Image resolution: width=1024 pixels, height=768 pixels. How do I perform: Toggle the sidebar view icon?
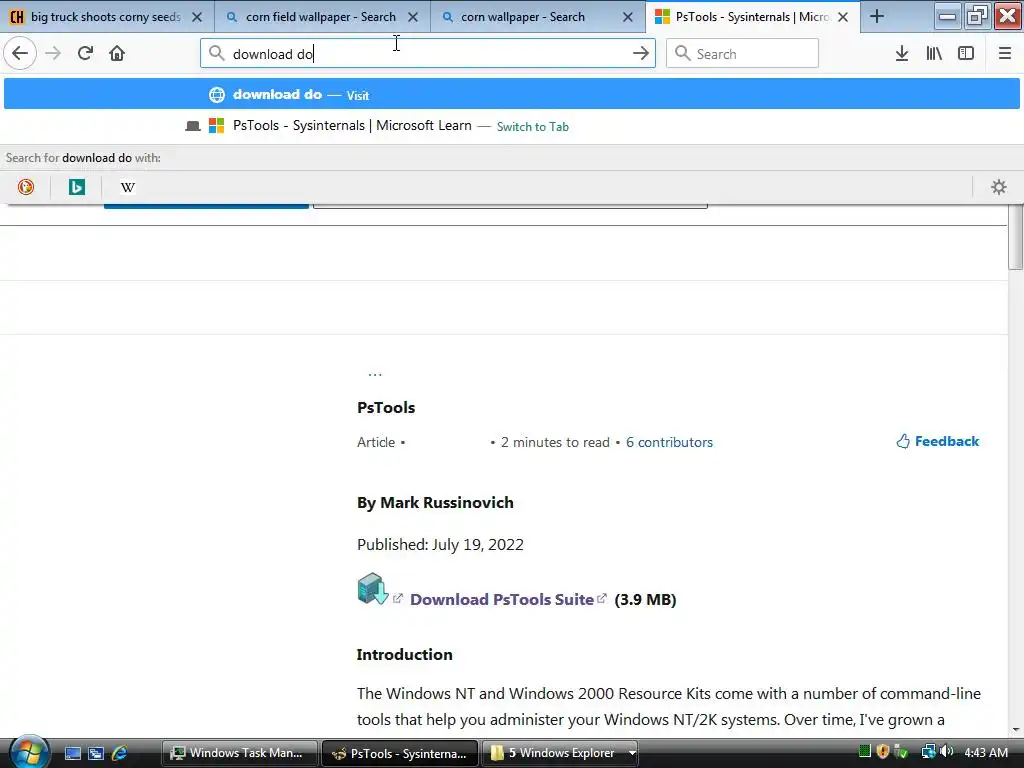(x=966, y=54)
